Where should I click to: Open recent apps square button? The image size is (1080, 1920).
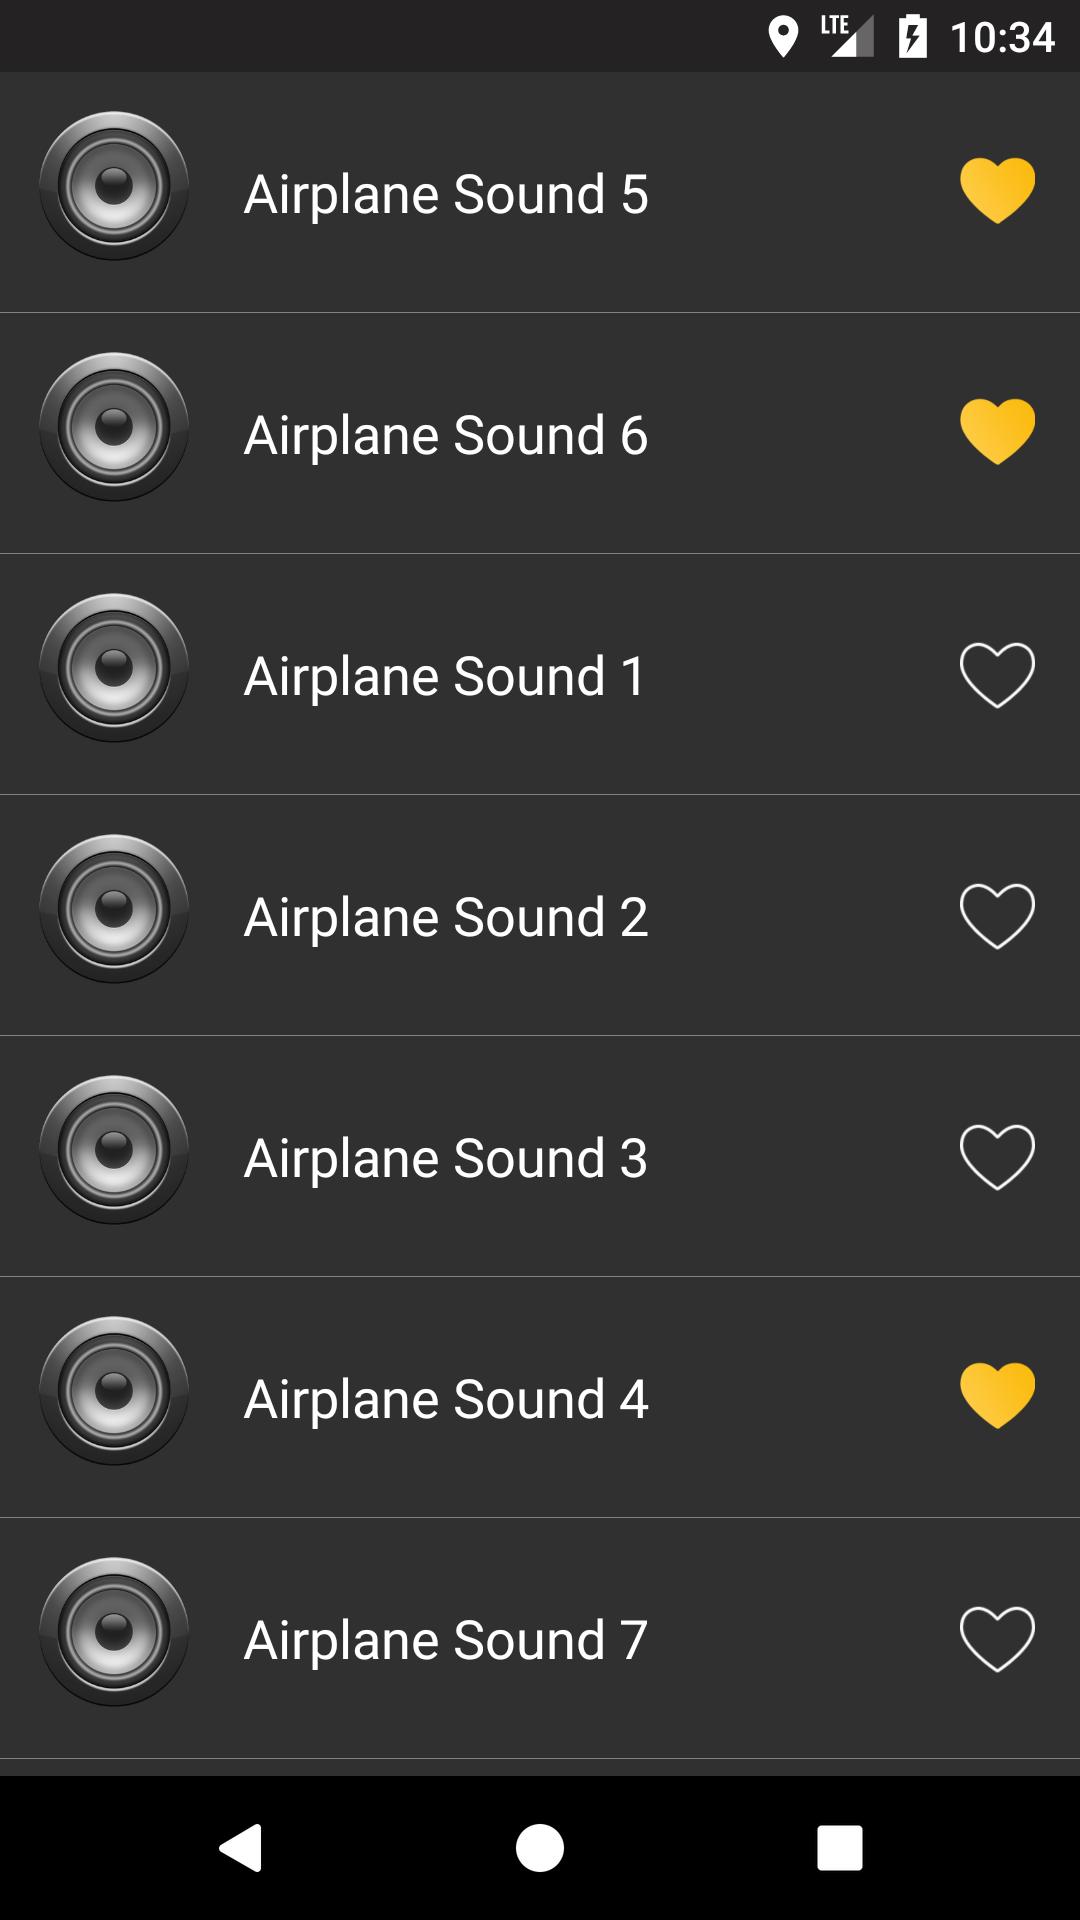click(x=840, y=1847)
